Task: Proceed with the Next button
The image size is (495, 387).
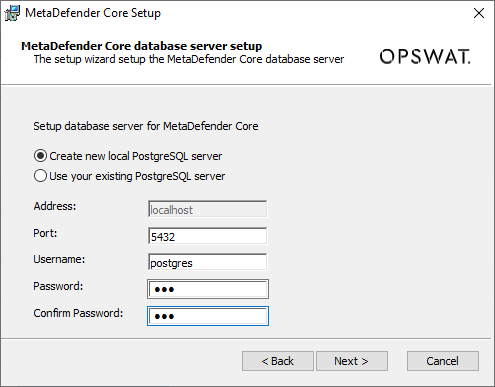Action: click(x=352, y=361)
